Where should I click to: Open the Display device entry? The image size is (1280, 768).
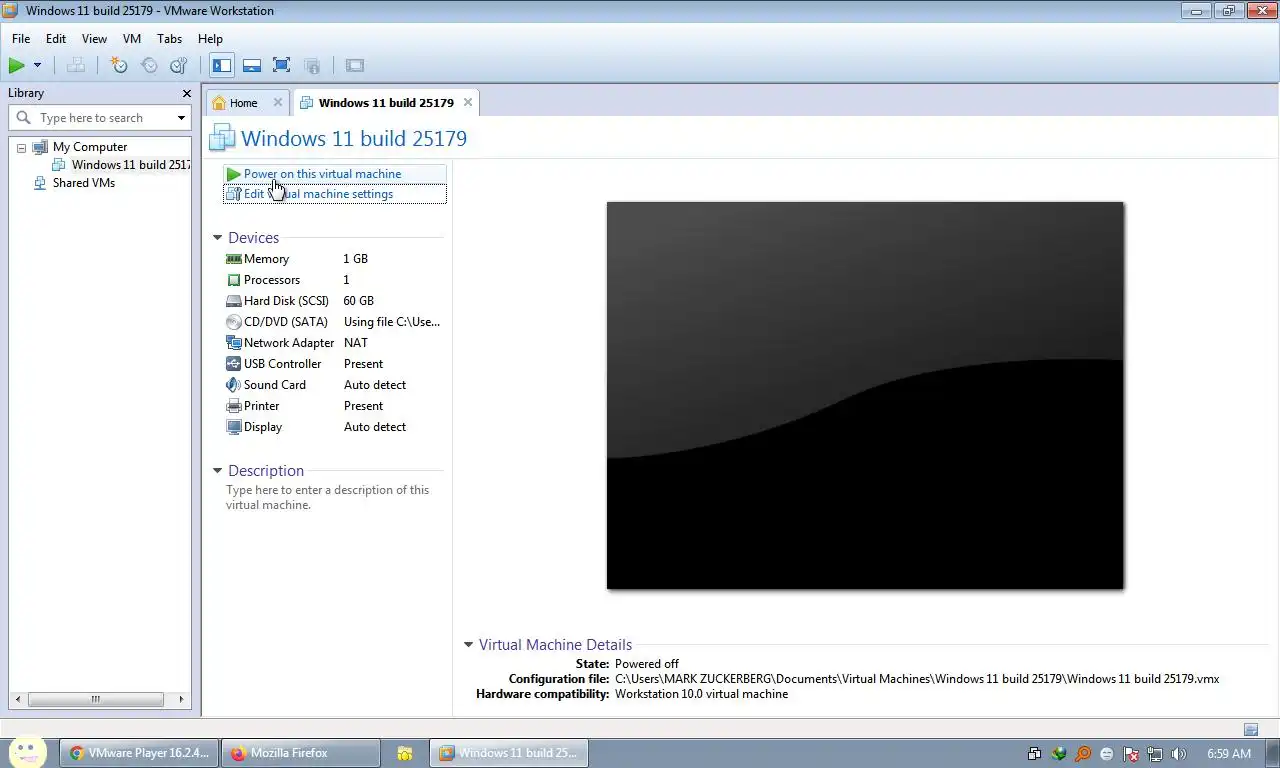coord(263,427)
